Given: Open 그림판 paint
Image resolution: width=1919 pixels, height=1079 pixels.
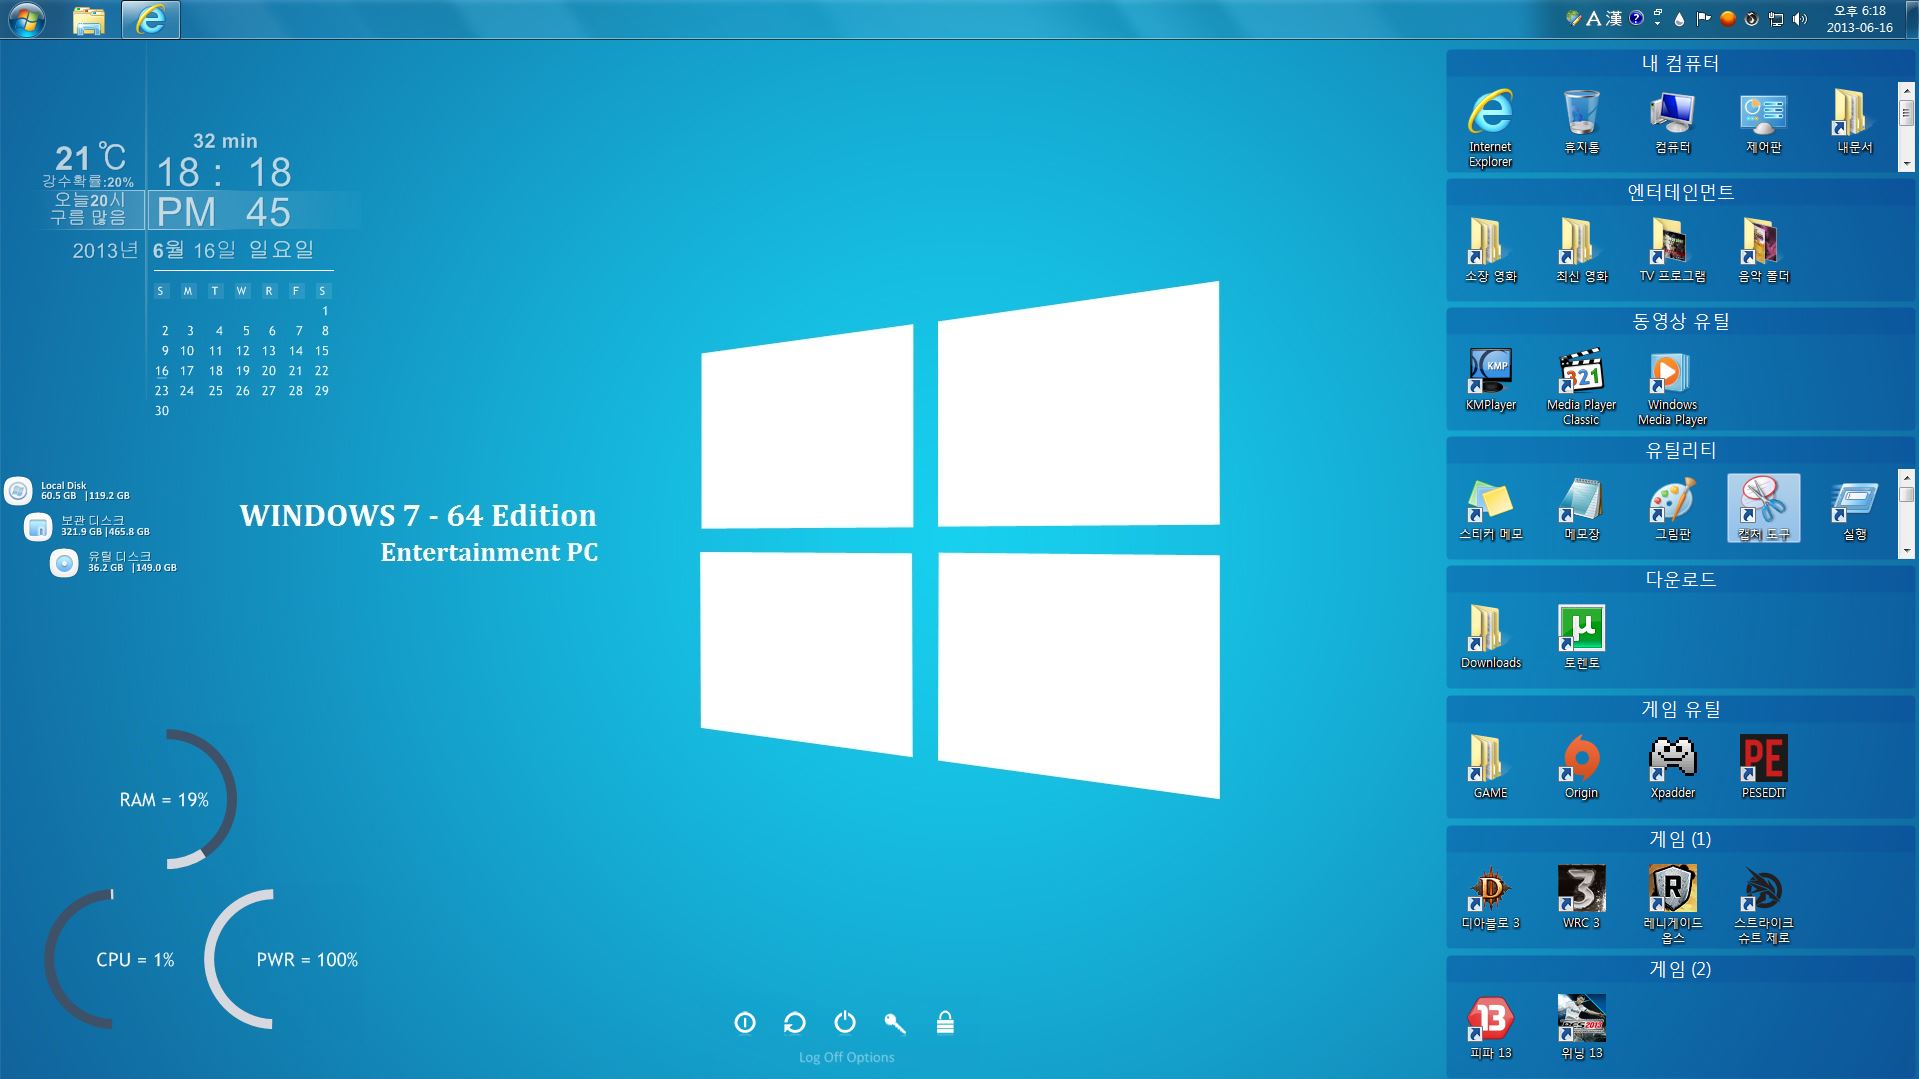Looking at the screenshot, I should [1672, 509].
